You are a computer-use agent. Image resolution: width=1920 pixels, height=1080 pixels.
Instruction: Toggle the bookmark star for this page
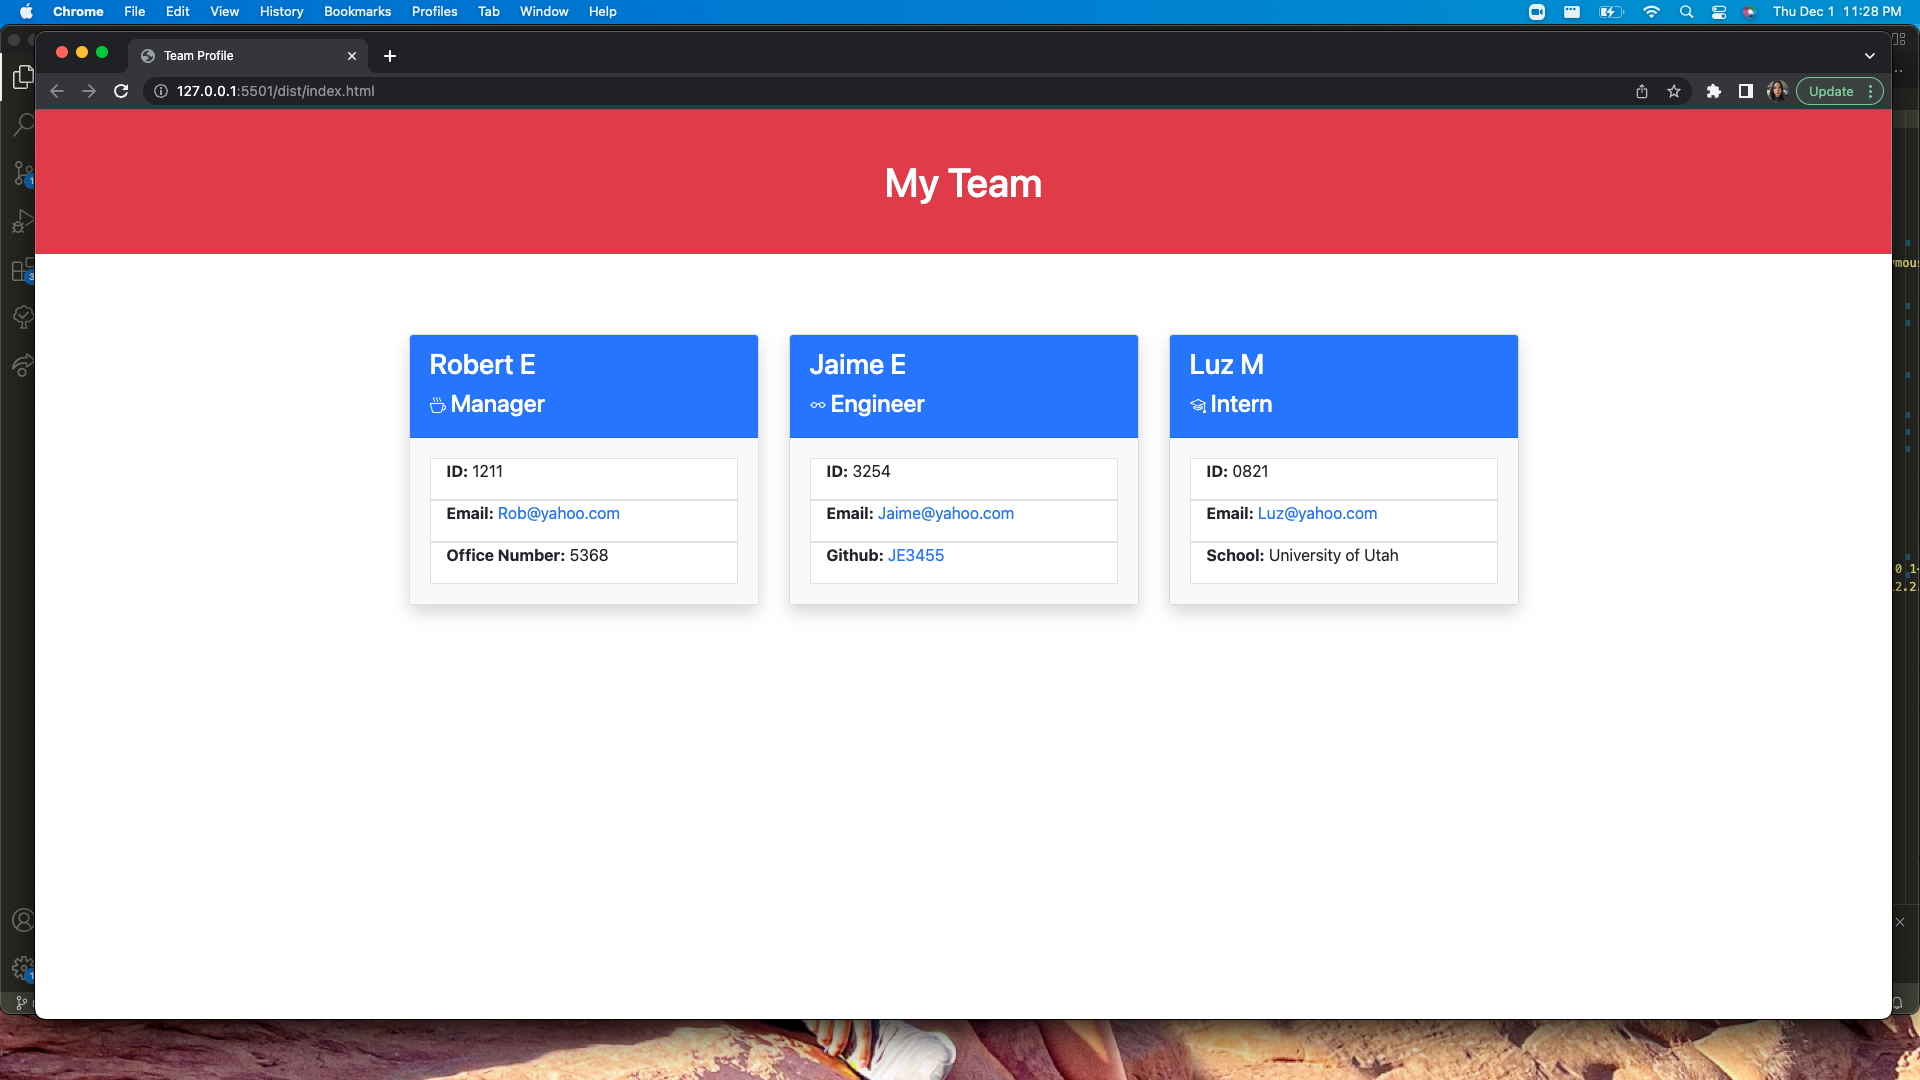coord(1674,90)
